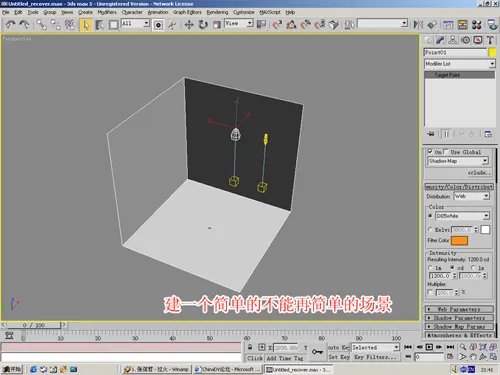Click the Render Scene teapot icon
500x375 pixels.
tap(492, 24)
